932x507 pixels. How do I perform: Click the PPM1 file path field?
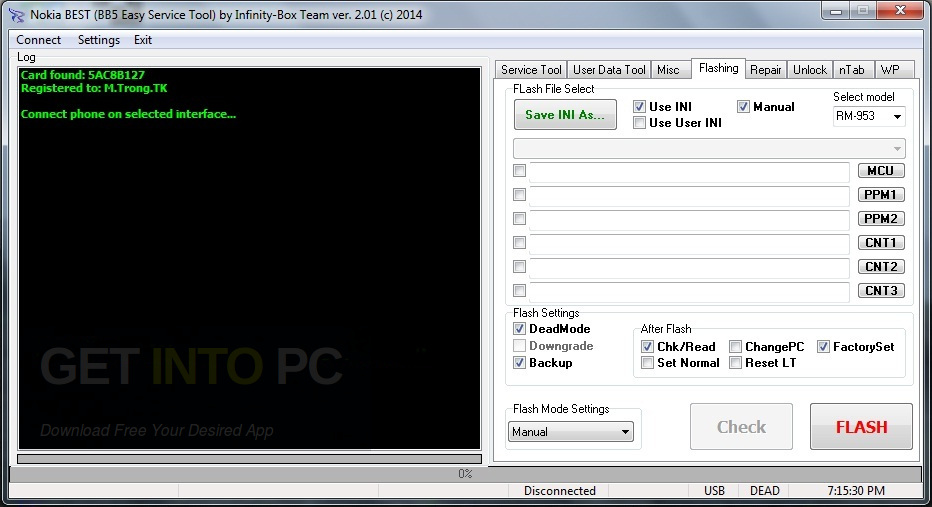pyautogui.click(x=689, y=196)
